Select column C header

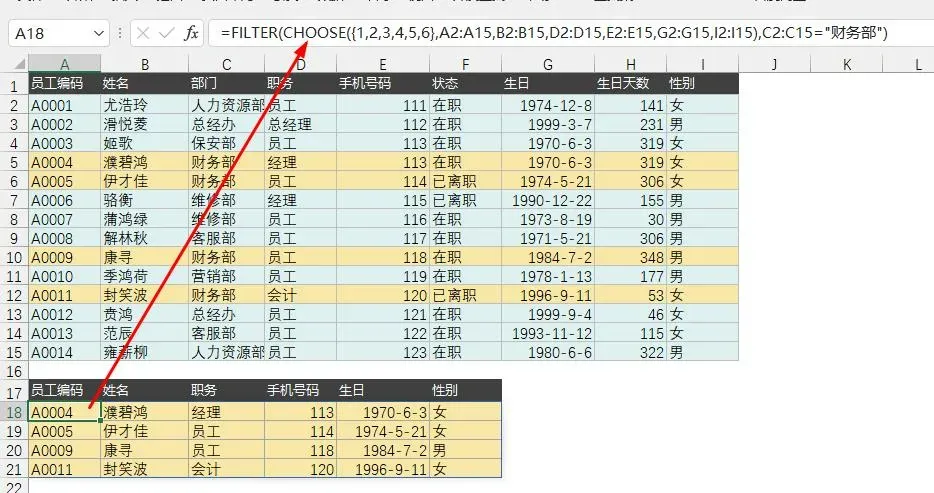pyautogui.click(x=226, y=64)
